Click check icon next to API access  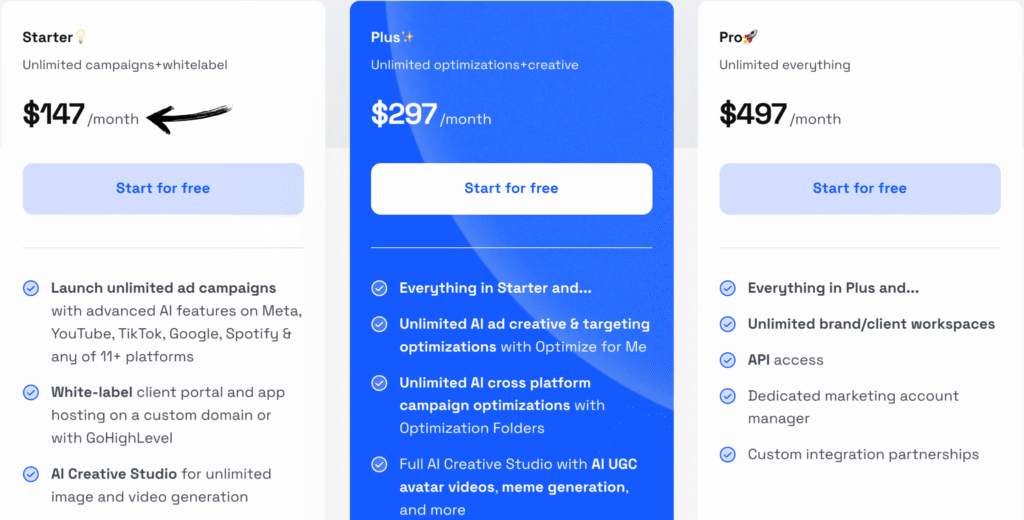(728, 360)
